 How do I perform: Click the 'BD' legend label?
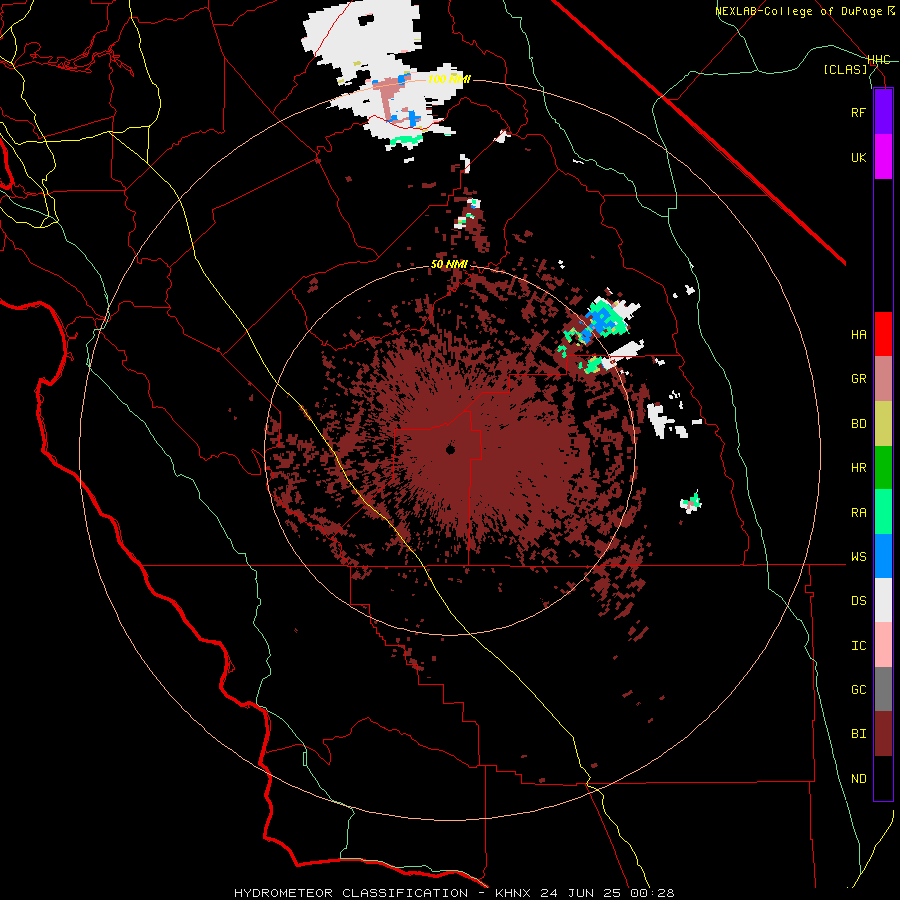[x=858, y=424]
